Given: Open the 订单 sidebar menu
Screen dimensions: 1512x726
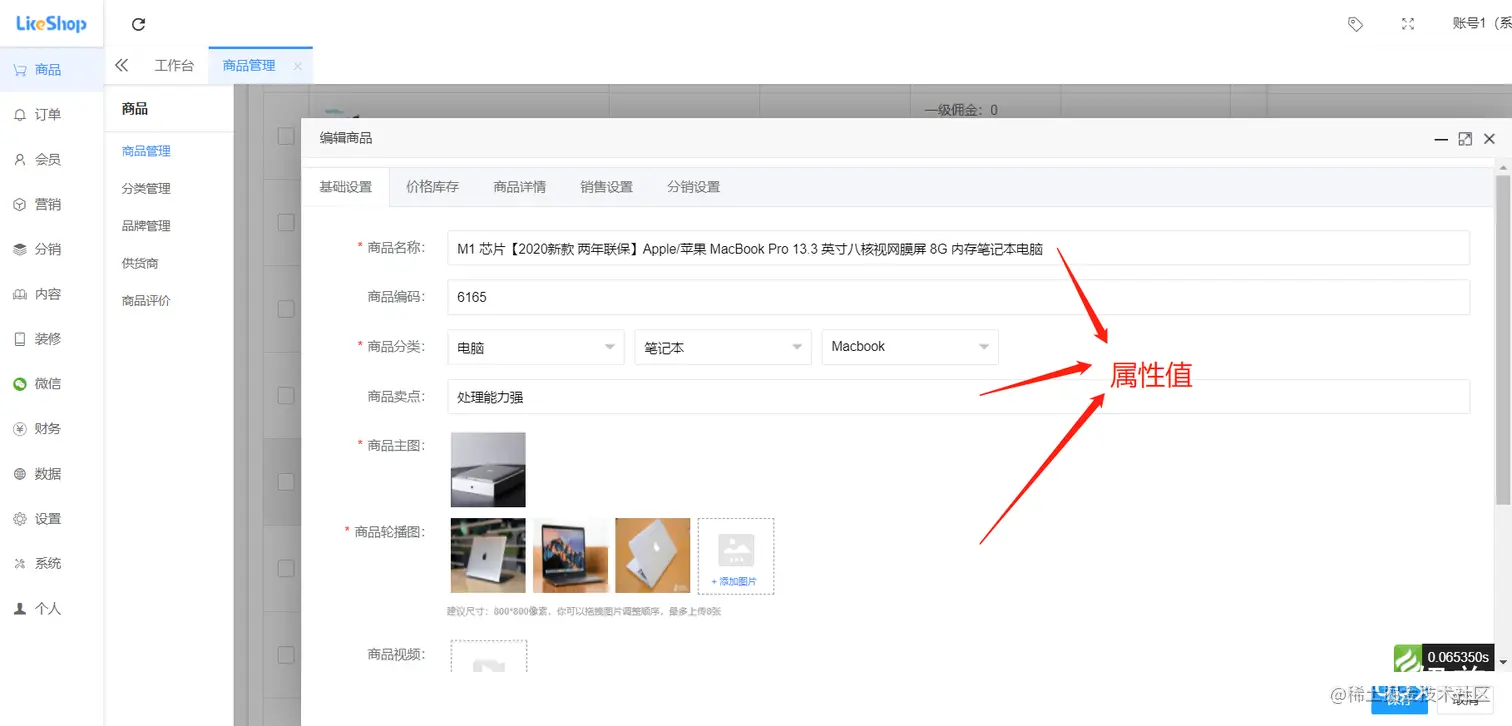Looking at the screenshot, I should pos(51,115).
